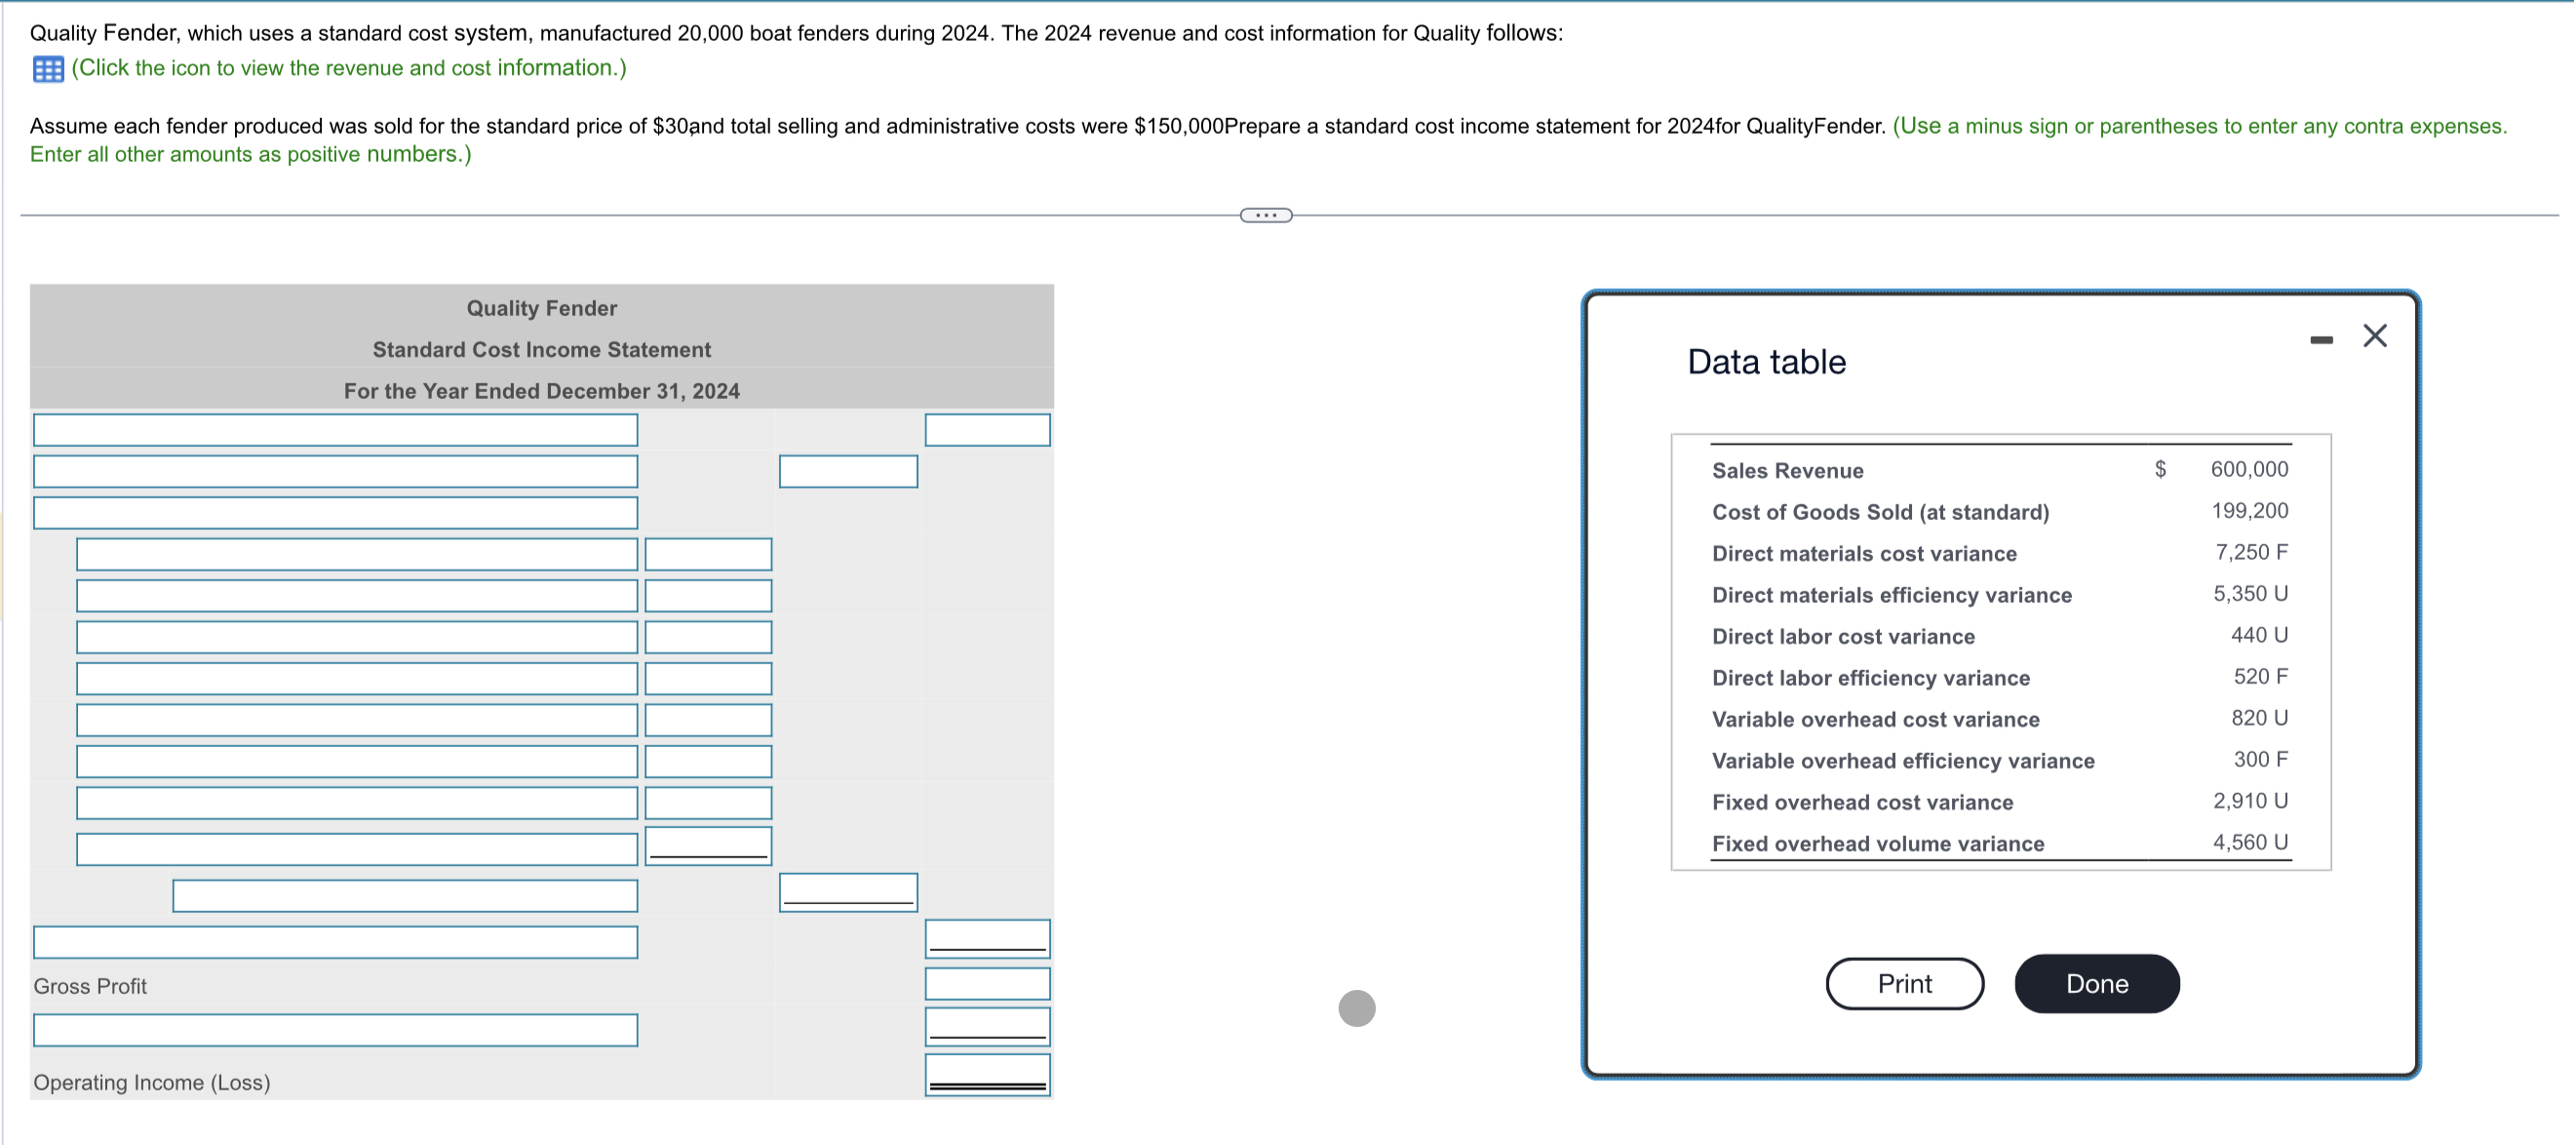
Task: Click the second row middle amount box
Action: tap(847, 471)
